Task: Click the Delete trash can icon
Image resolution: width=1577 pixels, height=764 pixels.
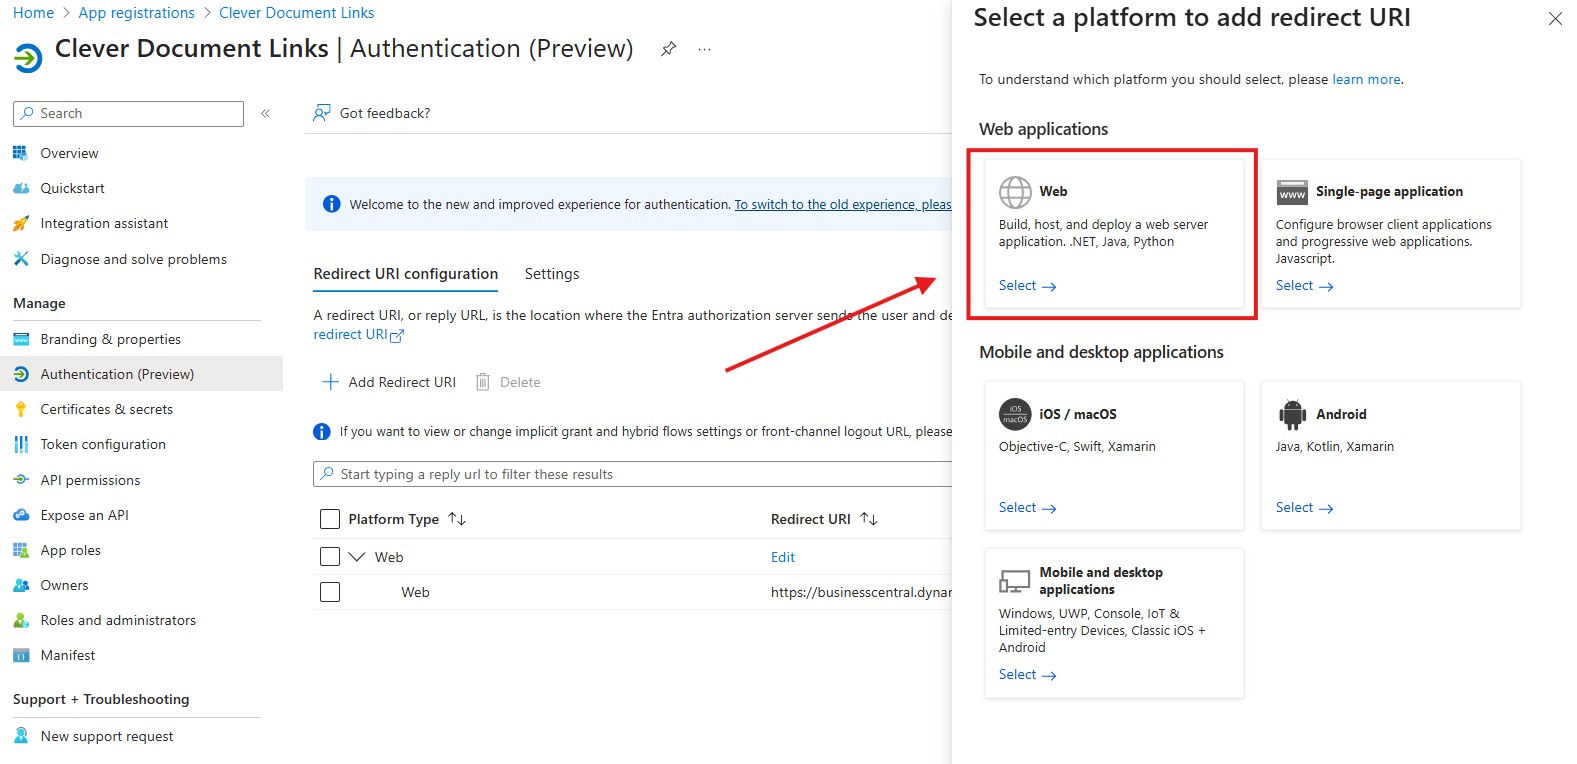Action: [483, 382]
